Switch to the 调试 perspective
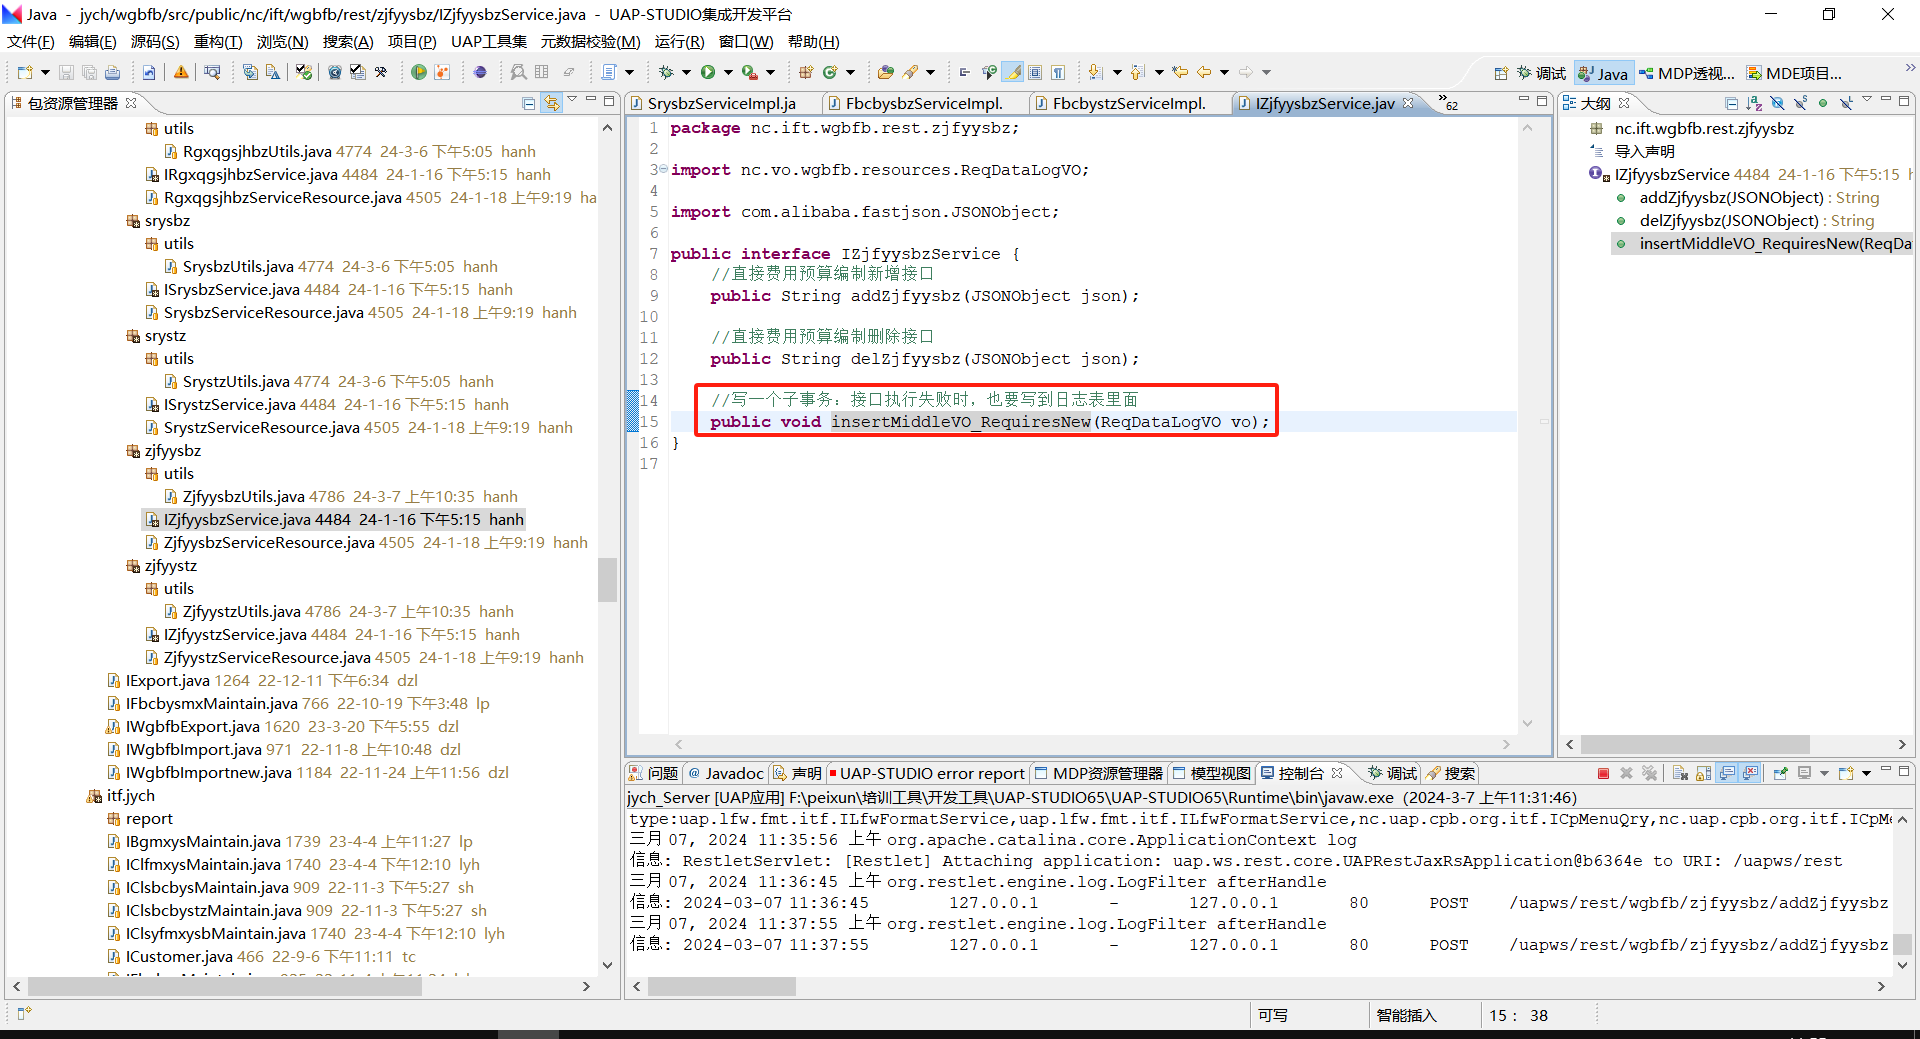This screenshot has width=1920, height=1039. click(x=1541, y=73)
